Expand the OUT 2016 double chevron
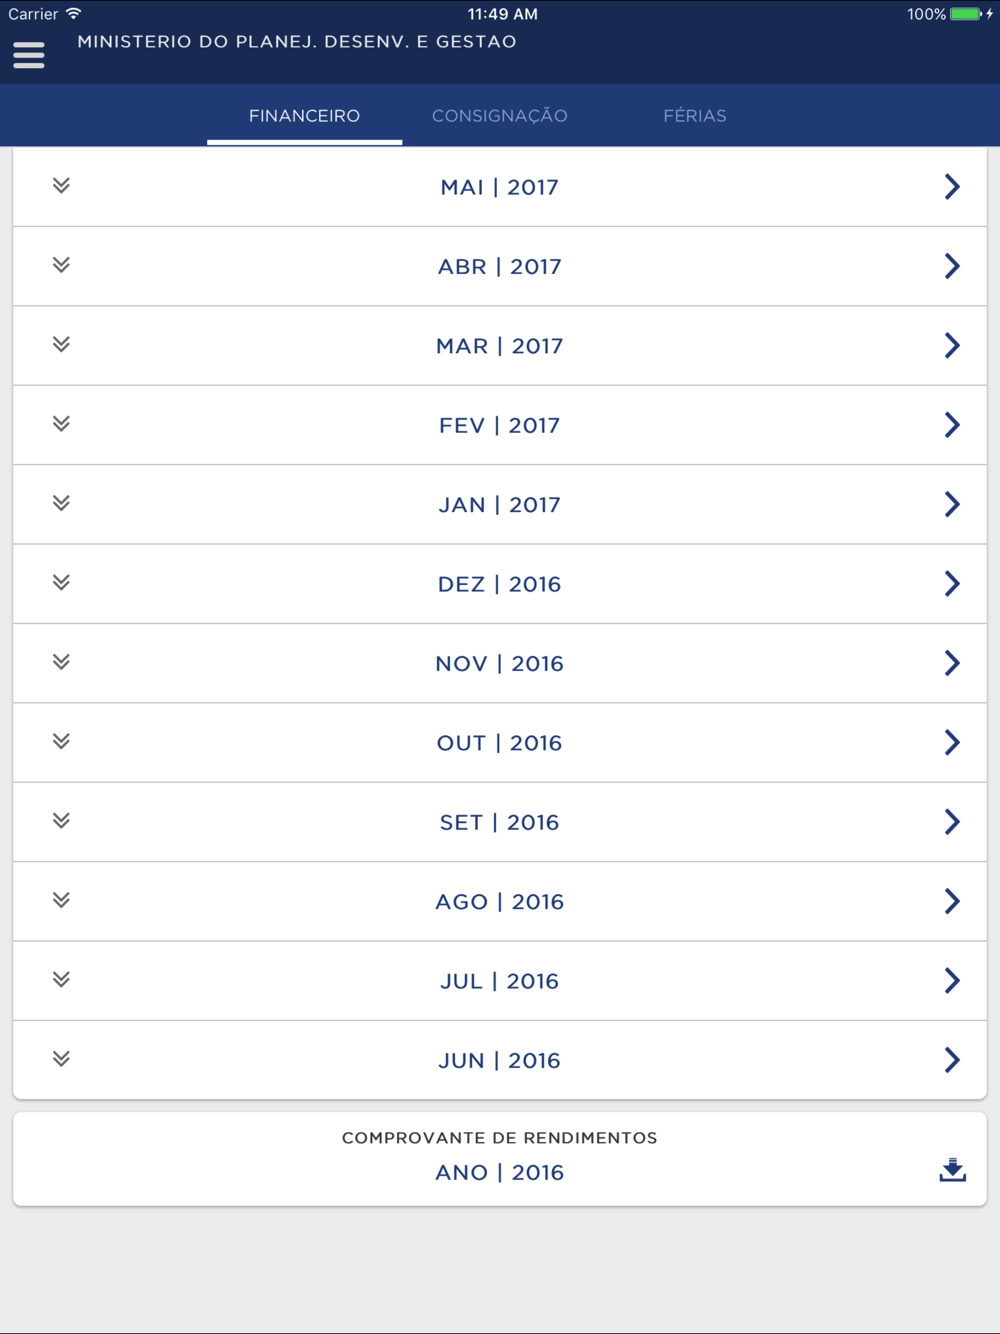 click(x=61, y=742)
